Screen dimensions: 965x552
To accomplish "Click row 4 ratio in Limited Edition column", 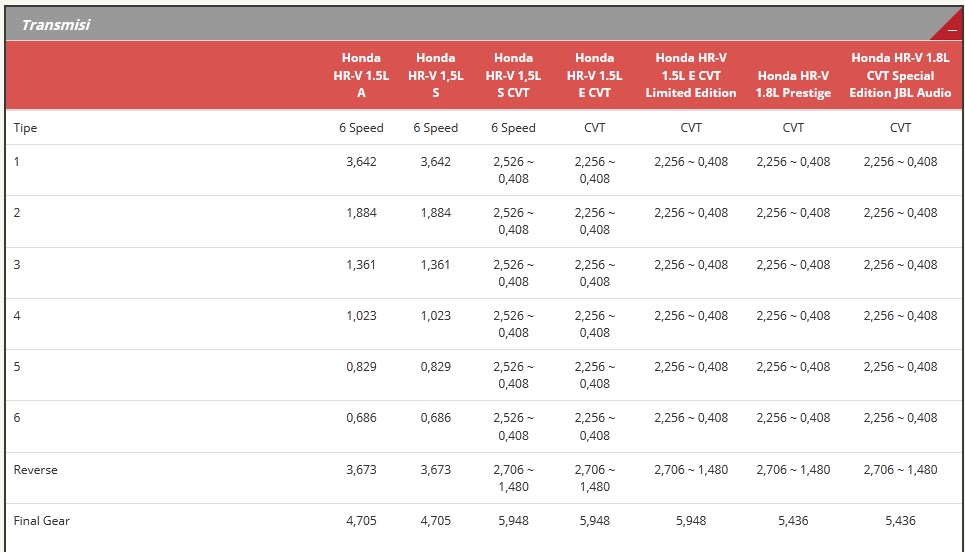I will pyautogui.click(x=691, y=316).
